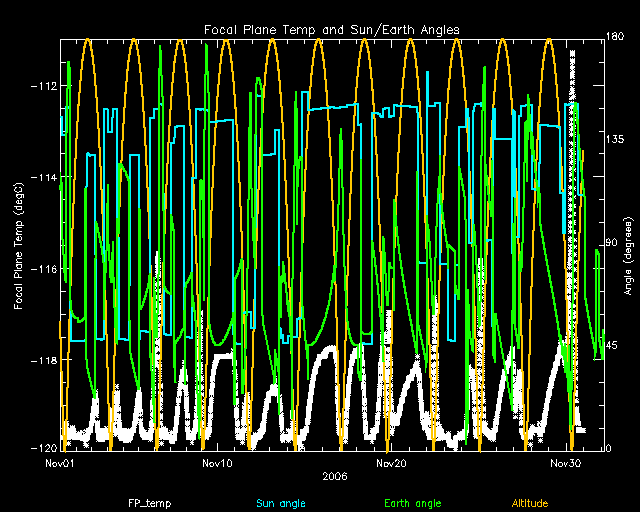Select the -114 temperature tick label
640x512 pixels.
(42, 177)
